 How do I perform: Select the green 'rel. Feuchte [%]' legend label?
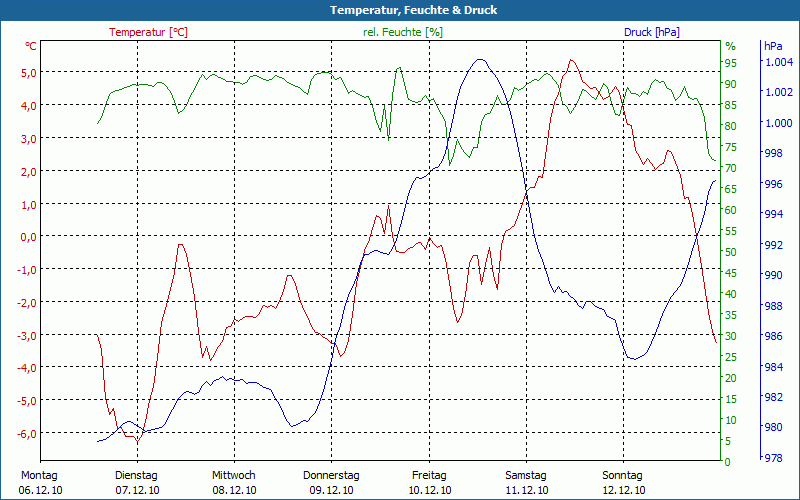pos(403,32)
